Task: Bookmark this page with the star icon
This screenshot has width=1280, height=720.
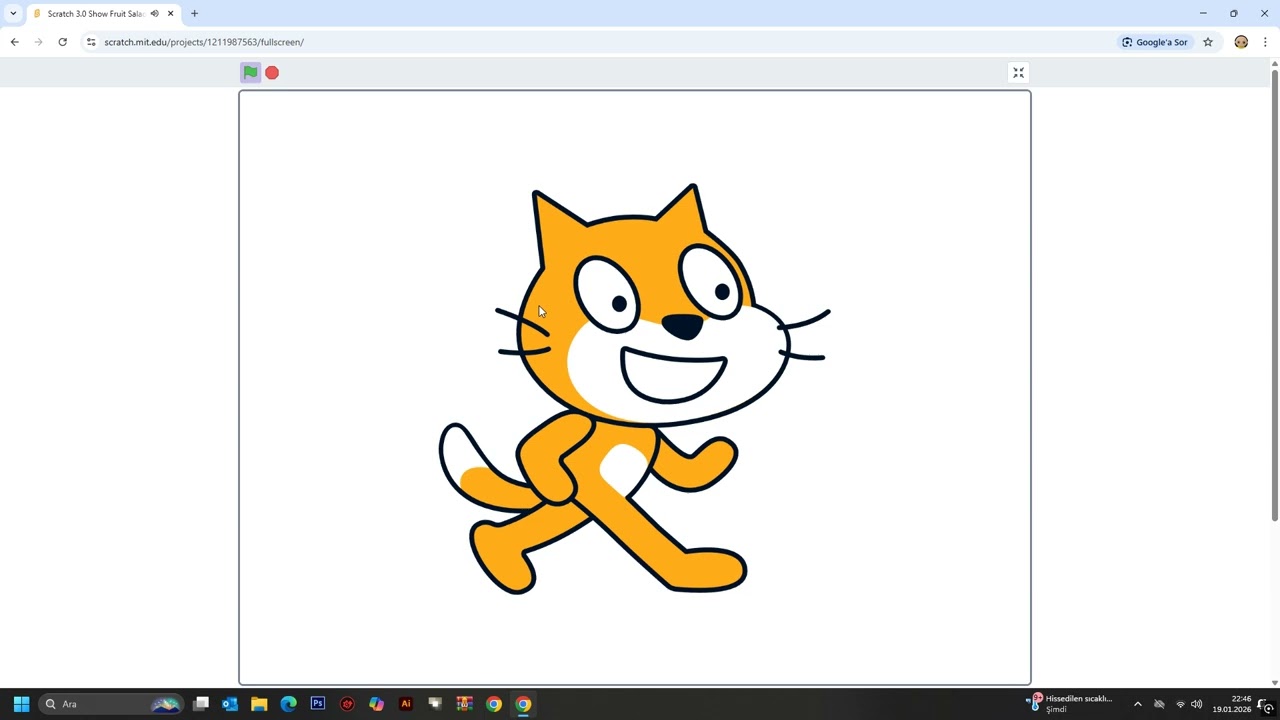Action: click(x=1208, y=42)
